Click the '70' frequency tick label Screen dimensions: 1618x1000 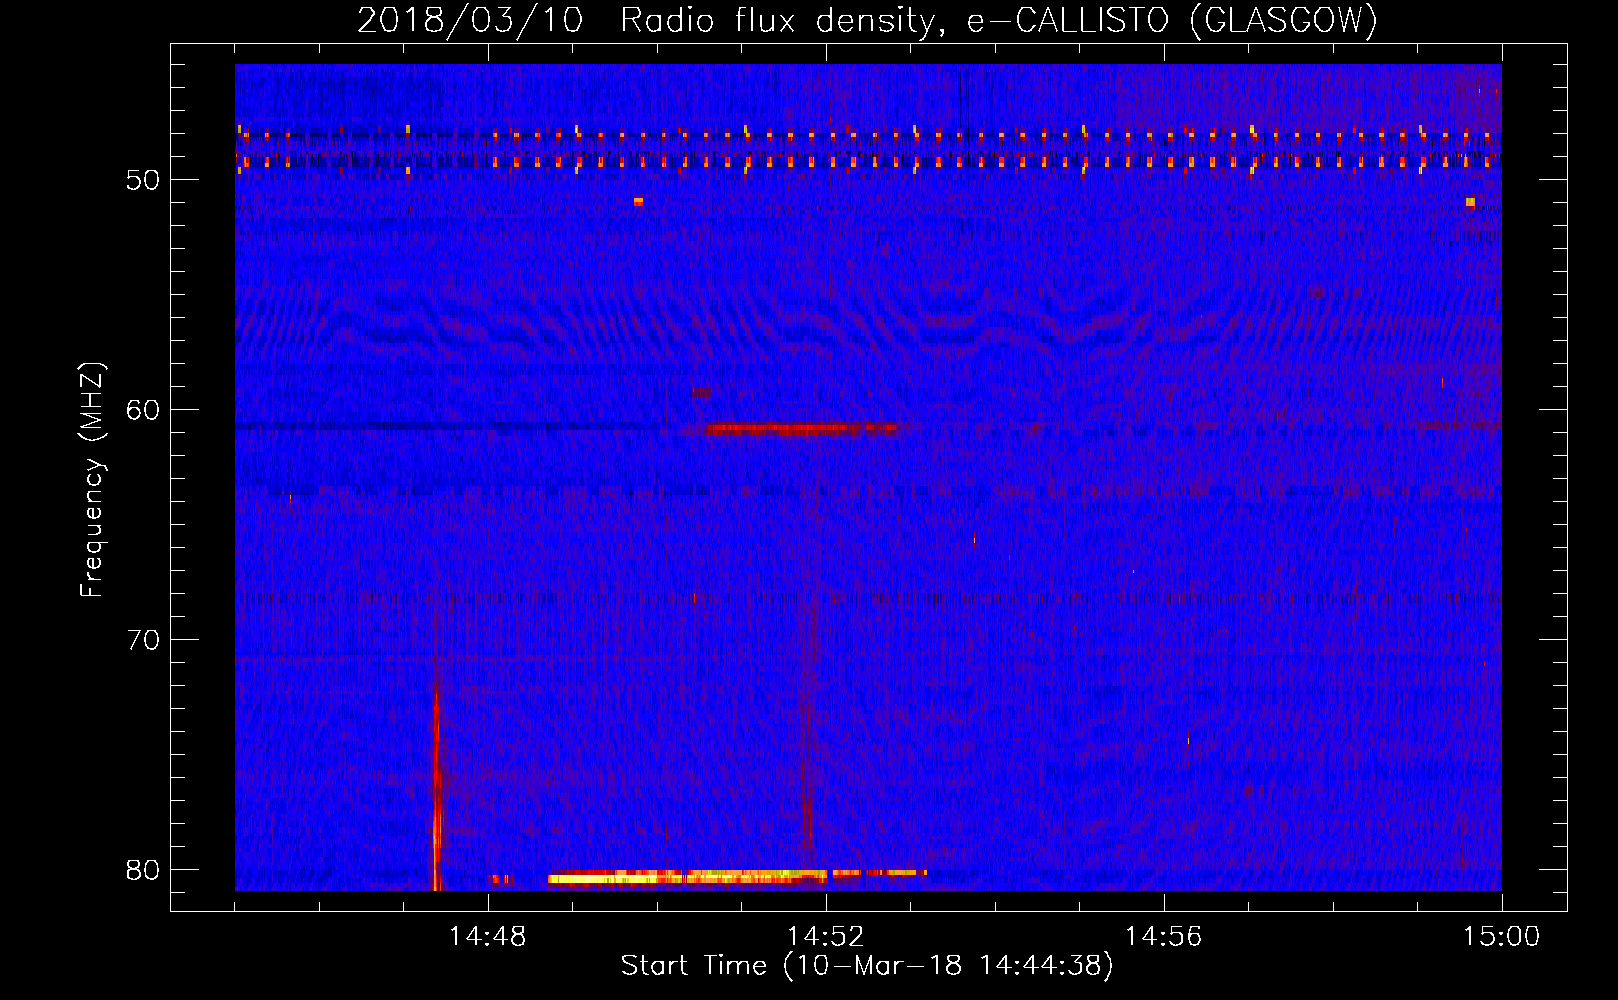[x=143, y=640]
